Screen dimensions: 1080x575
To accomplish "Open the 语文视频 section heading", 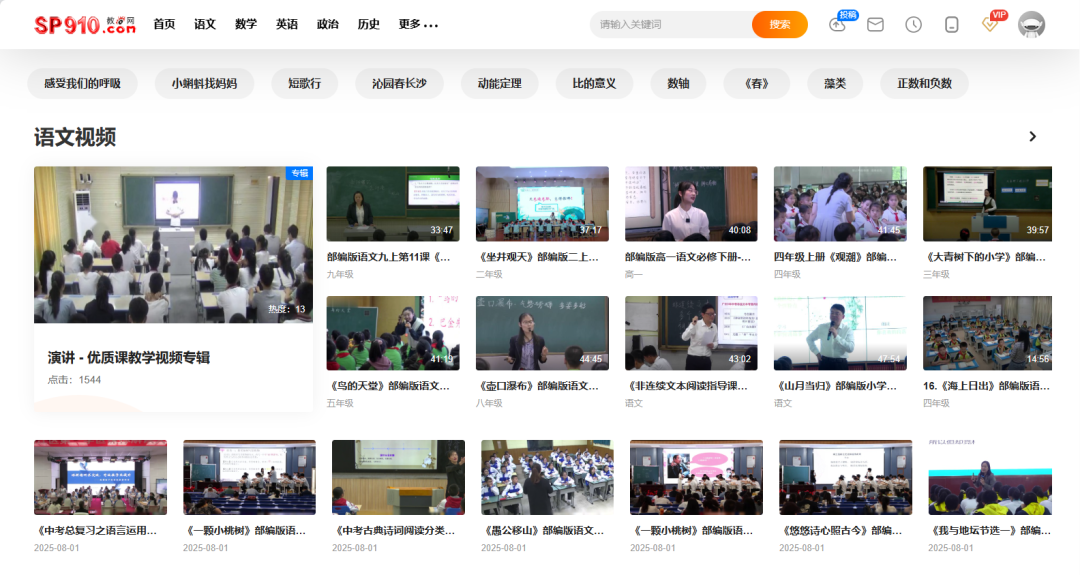I will tap(75, 137).
